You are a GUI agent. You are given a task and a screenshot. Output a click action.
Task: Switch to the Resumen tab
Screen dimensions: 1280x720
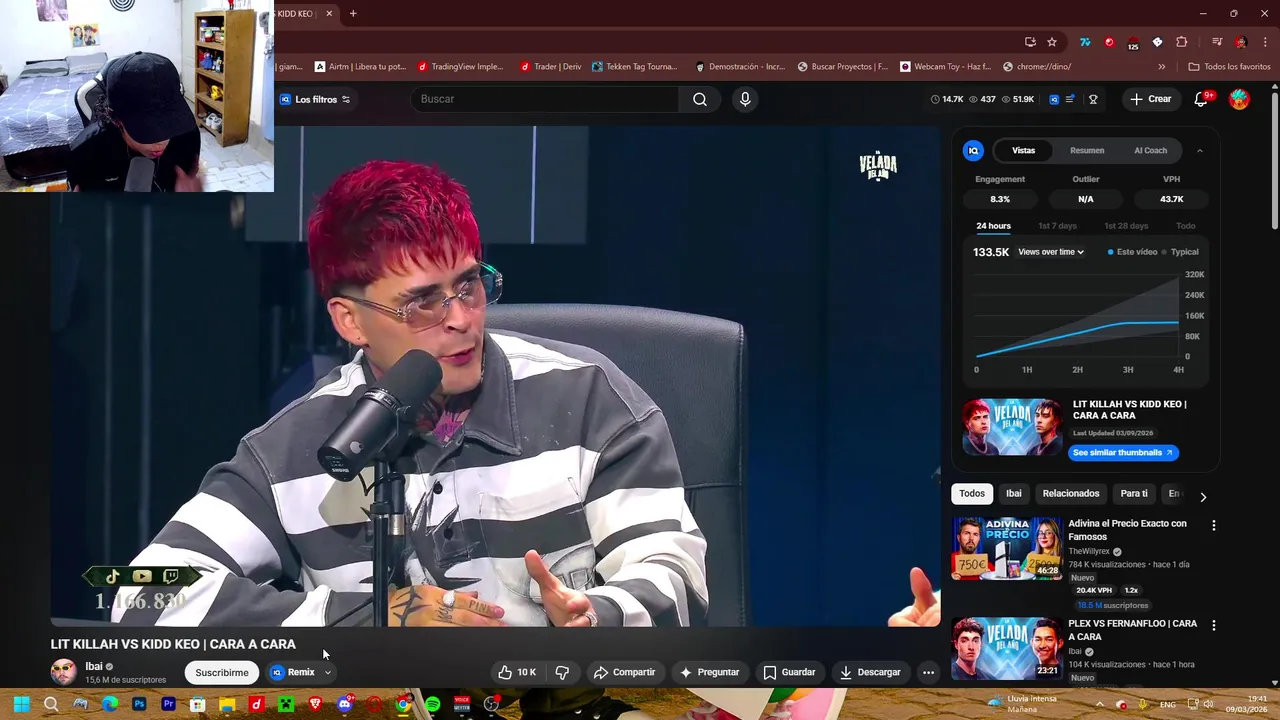[x=1087, y=150]
